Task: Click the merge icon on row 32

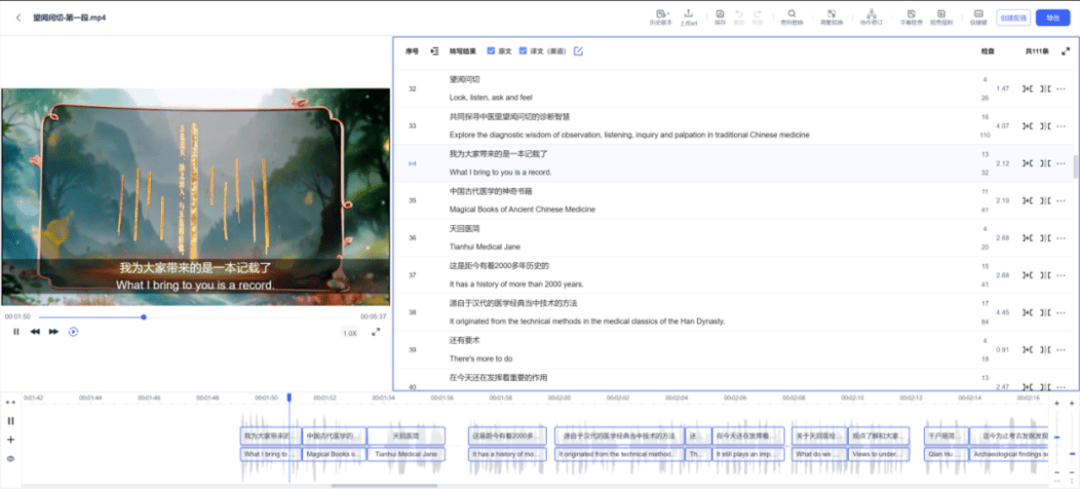Action: pos(1027,89)
